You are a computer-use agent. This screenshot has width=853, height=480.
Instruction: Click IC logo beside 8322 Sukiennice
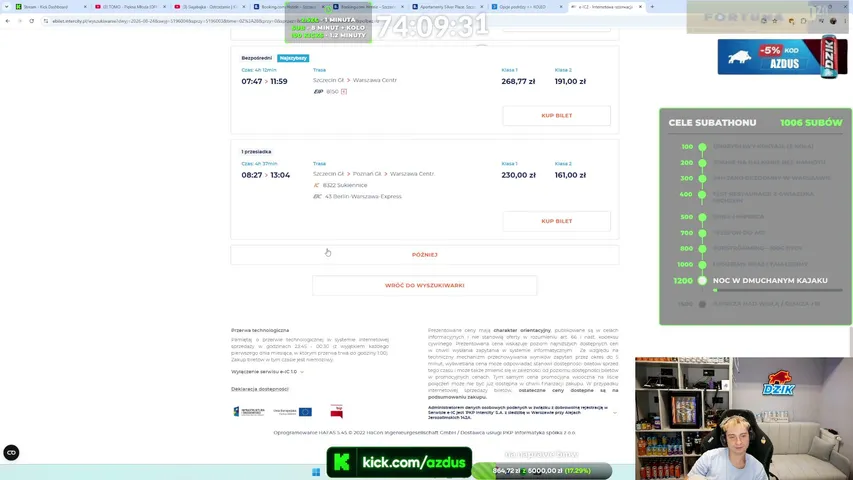tap(317, 185)
